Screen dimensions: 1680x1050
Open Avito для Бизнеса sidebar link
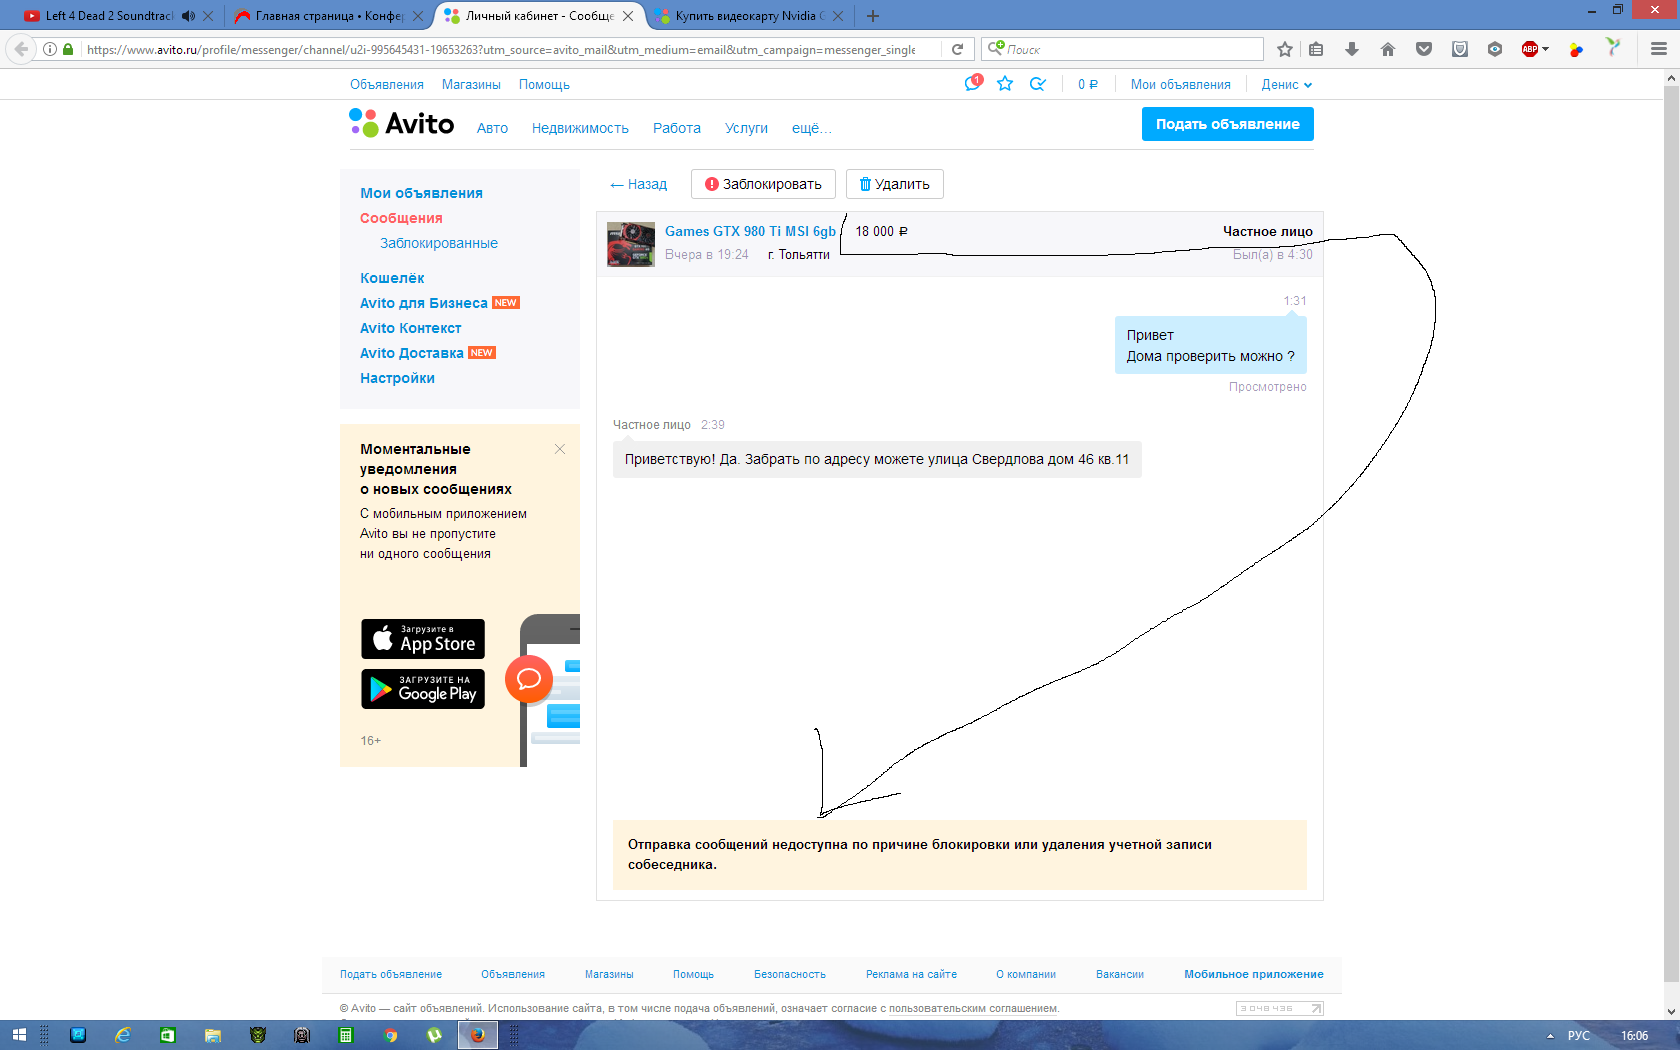[x=424, y=303]
